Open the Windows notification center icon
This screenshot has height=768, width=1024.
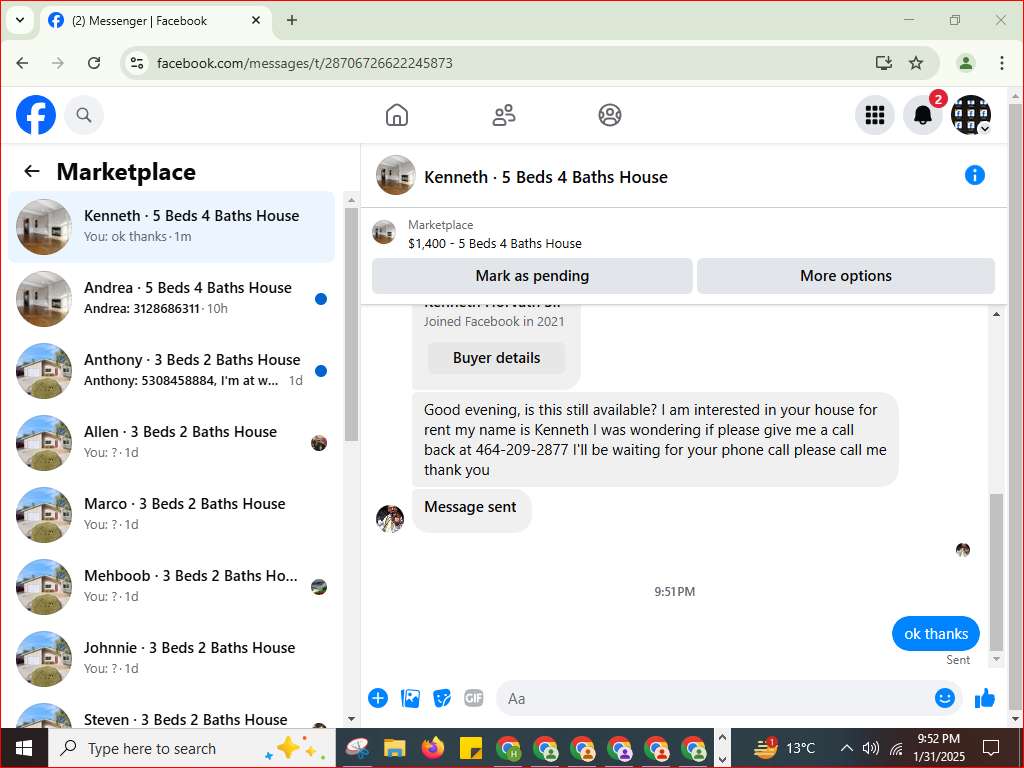point(991,748)
